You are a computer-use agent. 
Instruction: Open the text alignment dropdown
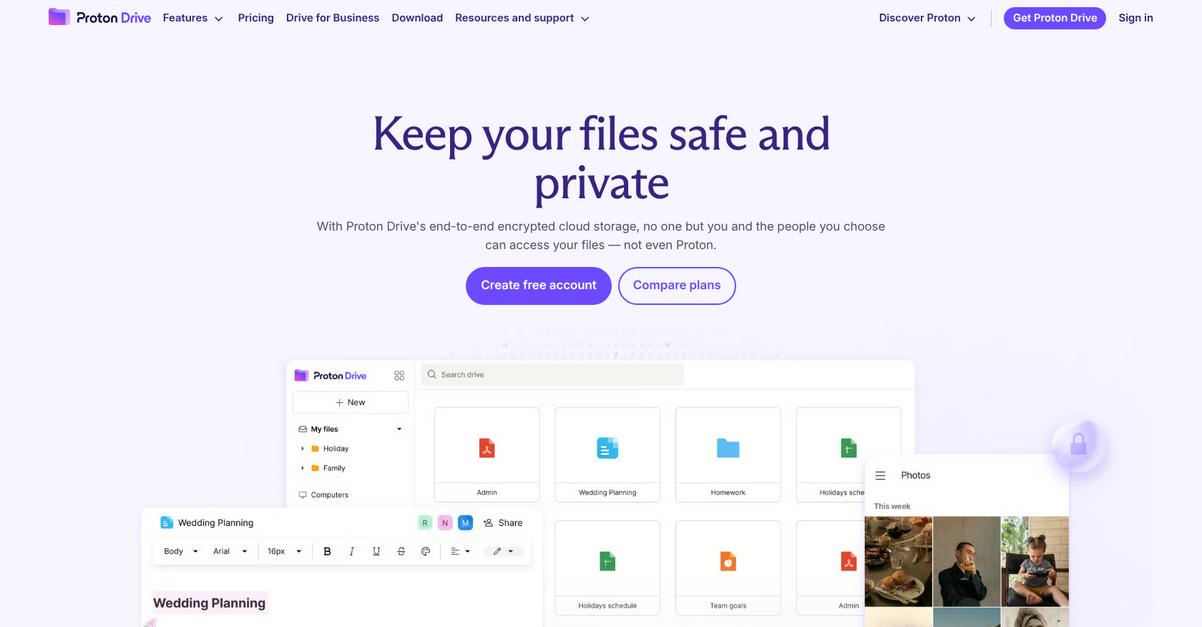(x=460, y=551)
